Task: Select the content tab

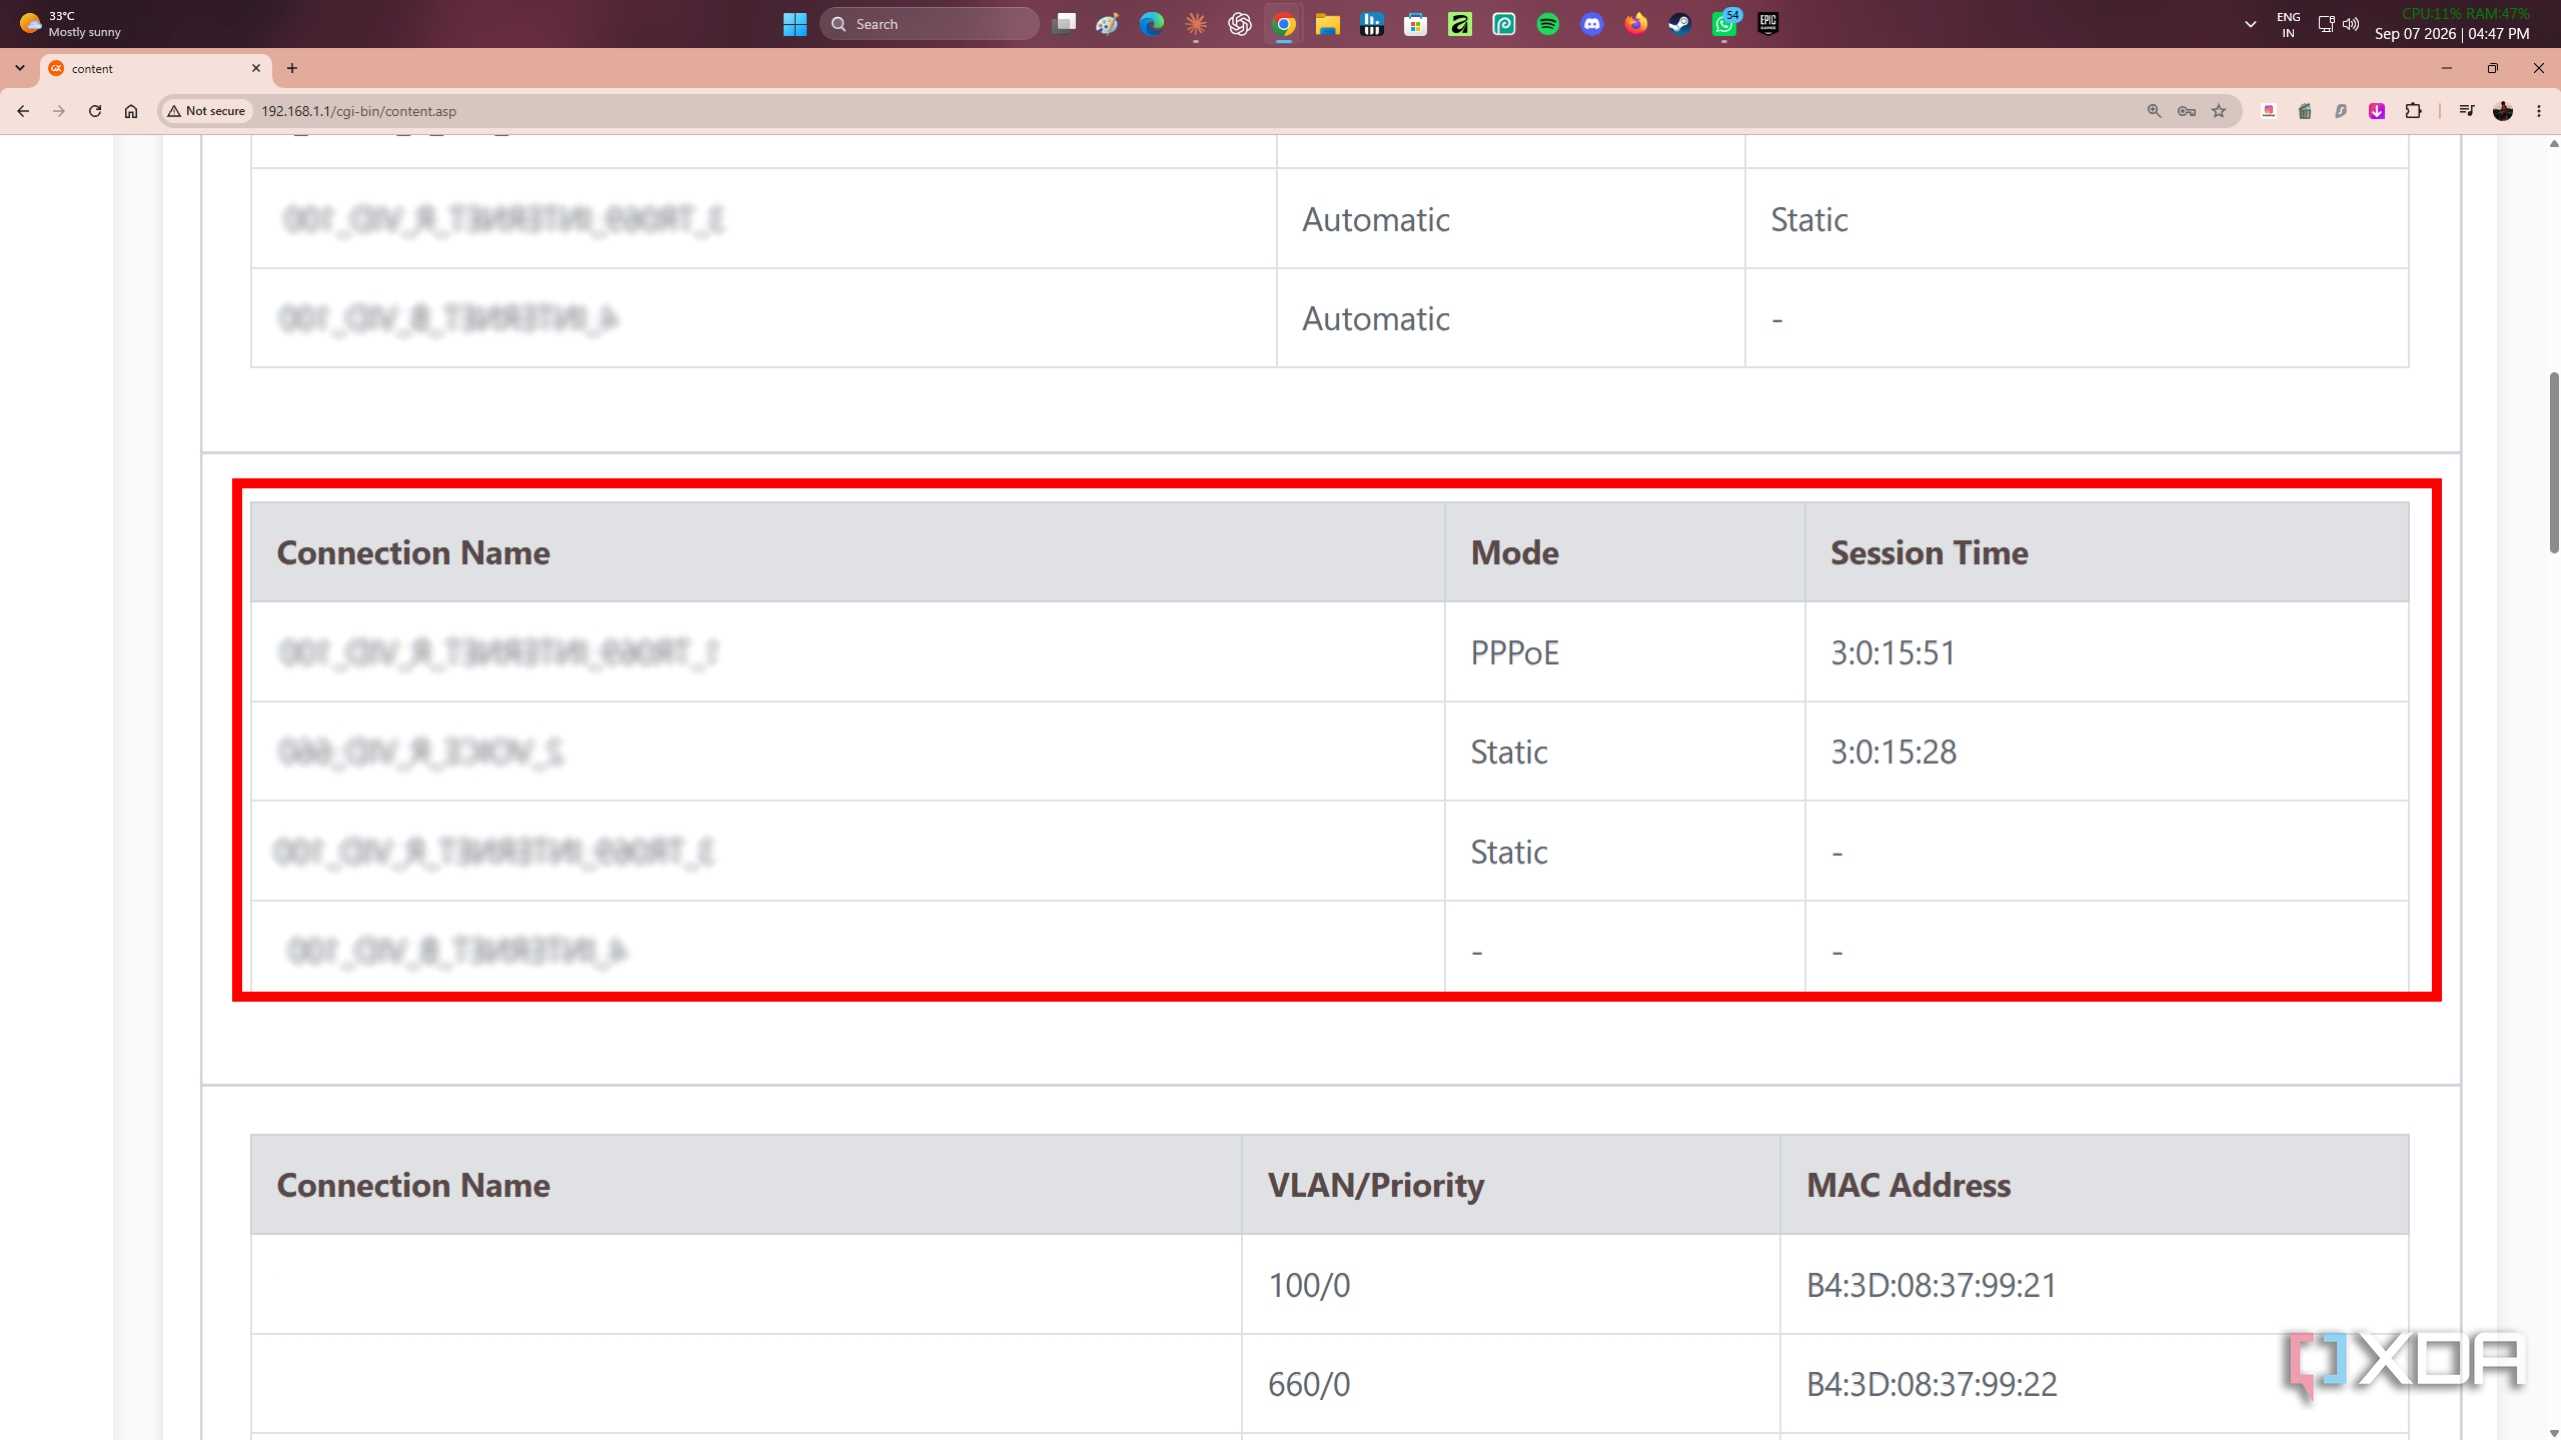Action: click(155, 68)
